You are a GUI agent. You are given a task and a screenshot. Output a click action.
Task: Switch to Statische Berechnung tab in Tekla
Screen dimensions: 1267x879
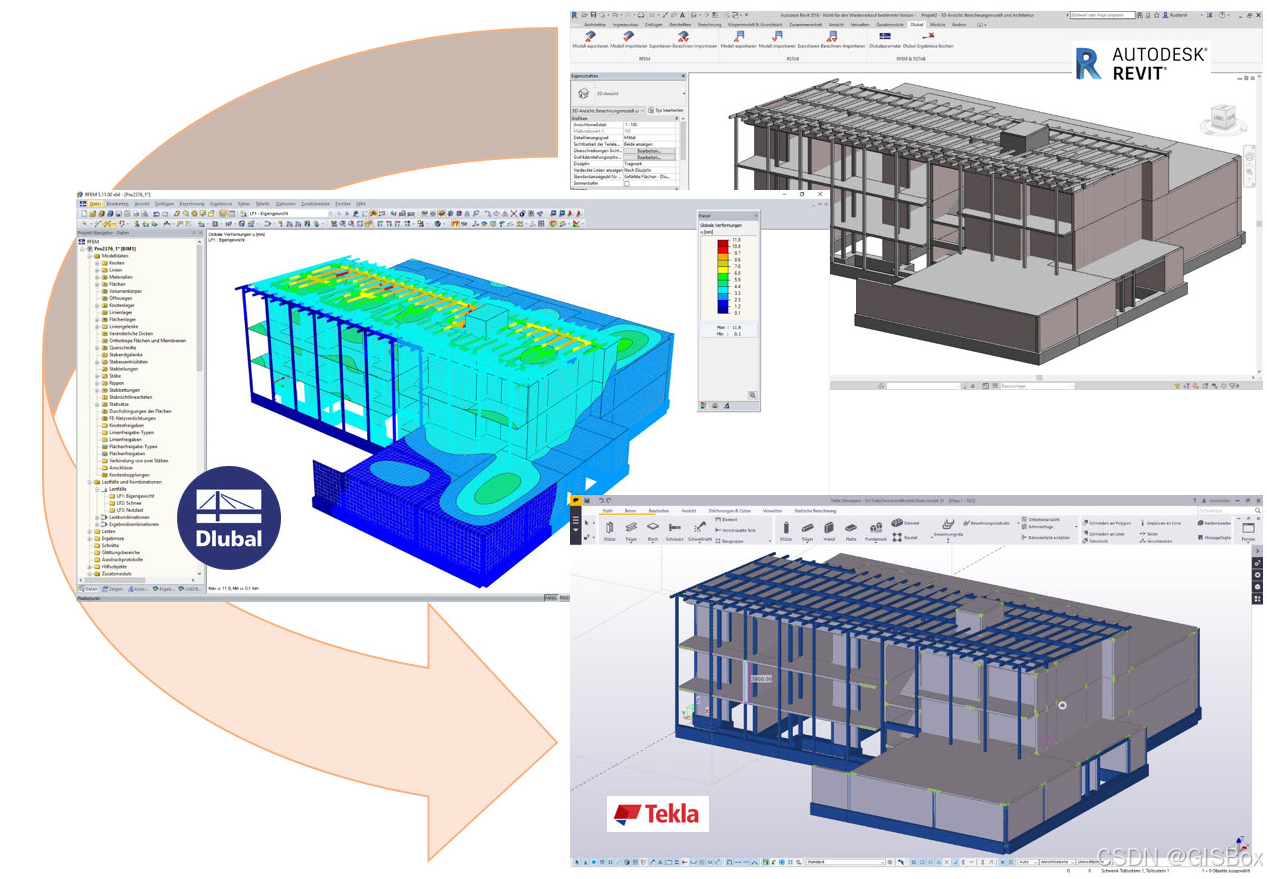point(815,510)
